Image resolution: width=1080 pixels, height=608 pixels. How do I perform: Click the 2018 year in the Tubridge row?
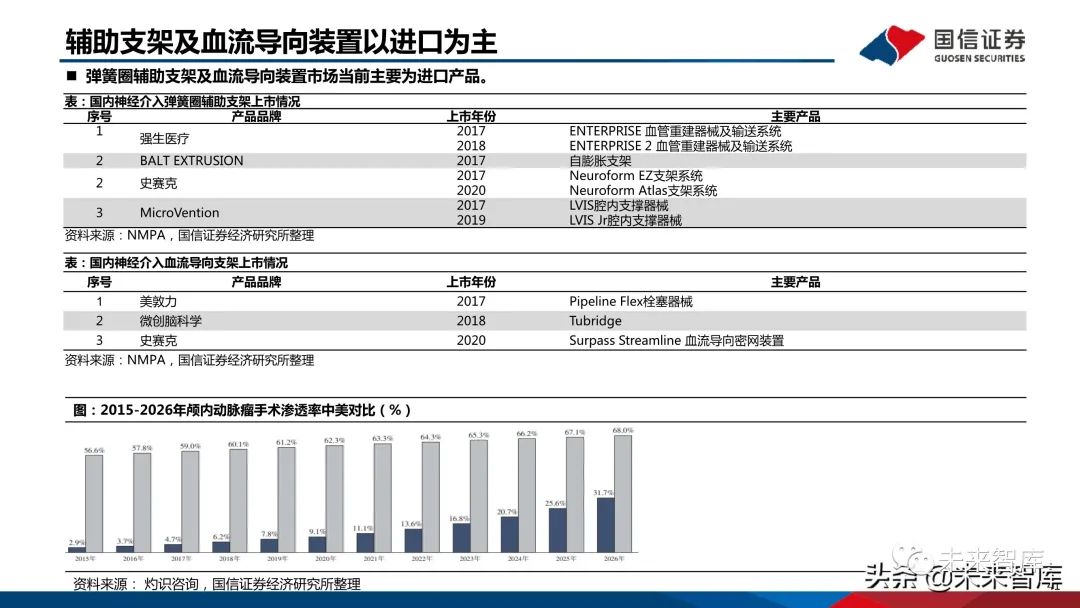pyautogui.click(x=471, y=321)
